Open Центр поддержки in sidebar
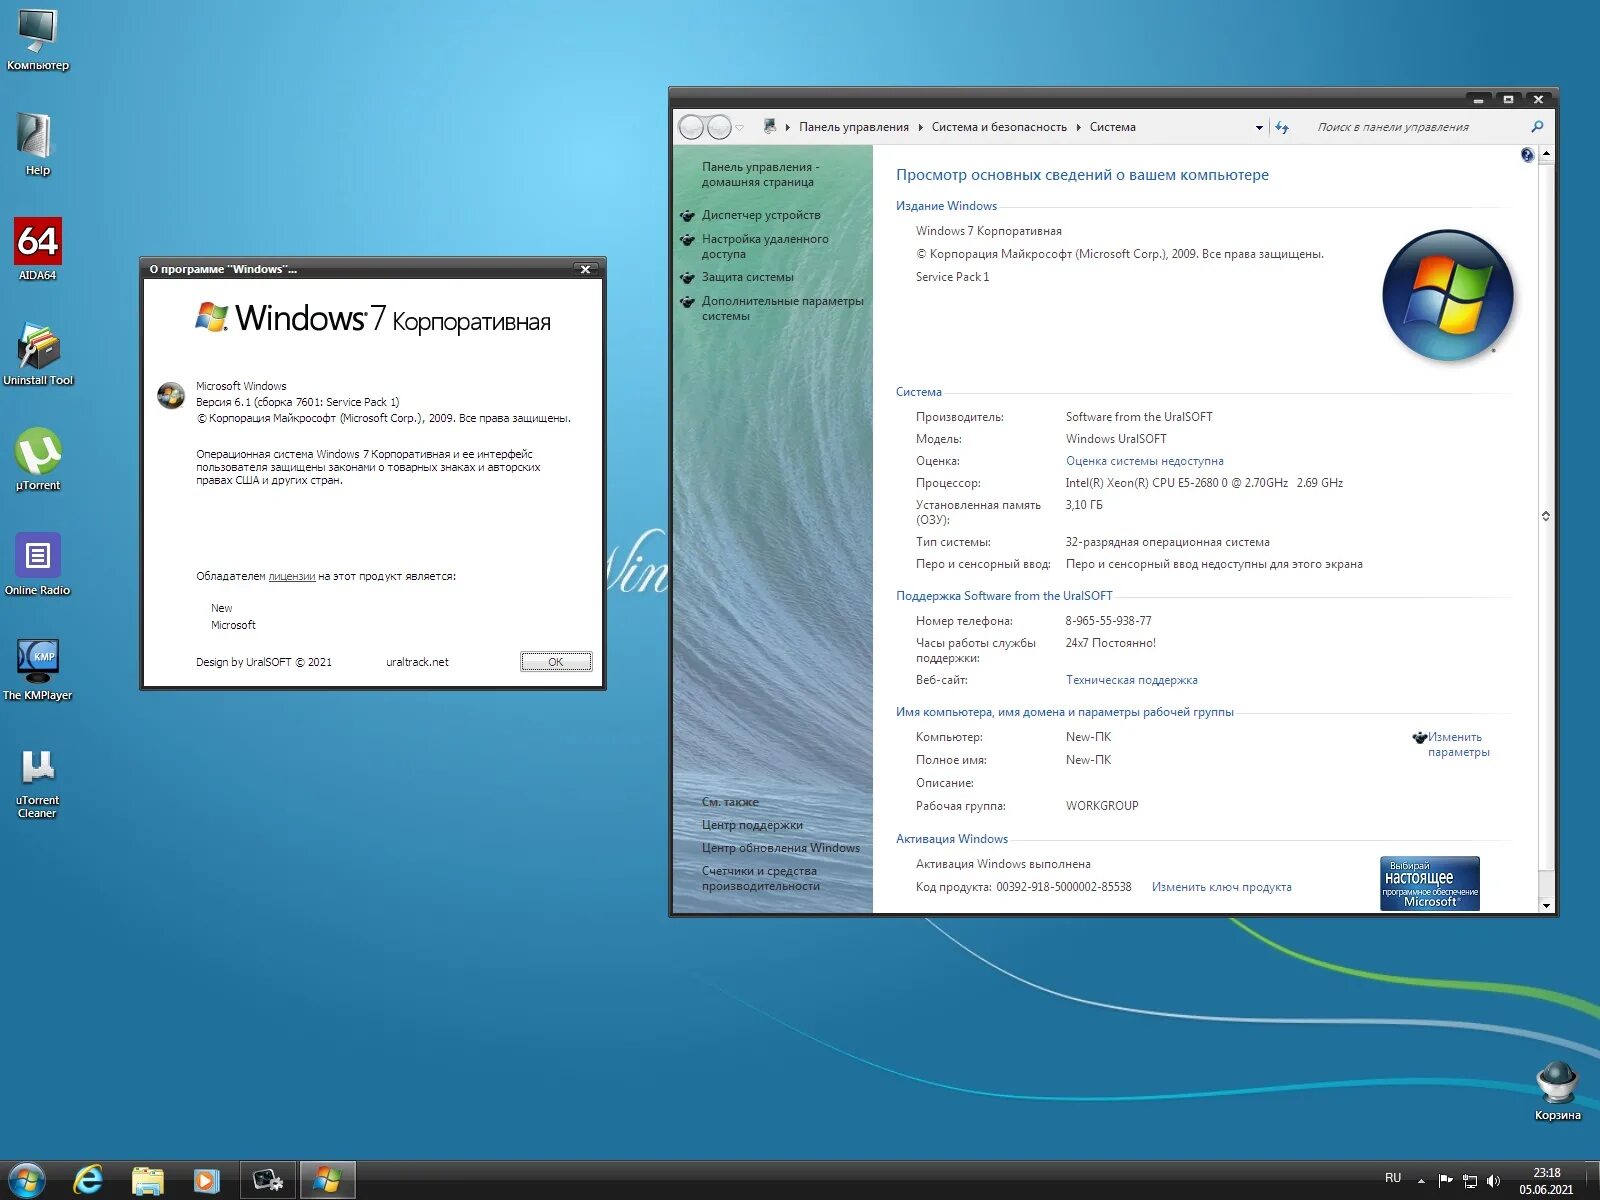The width and height of the screenshot is (1600, 1200). (752, 825)
